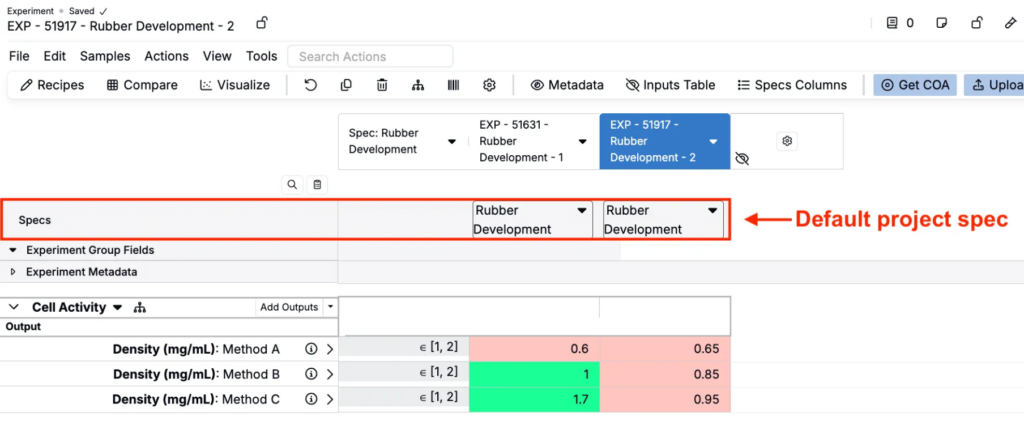This screenshot has height=438, width=1024.
Task: Click the magnifier search icon above Specs
Action: click(x=292, y=184)
